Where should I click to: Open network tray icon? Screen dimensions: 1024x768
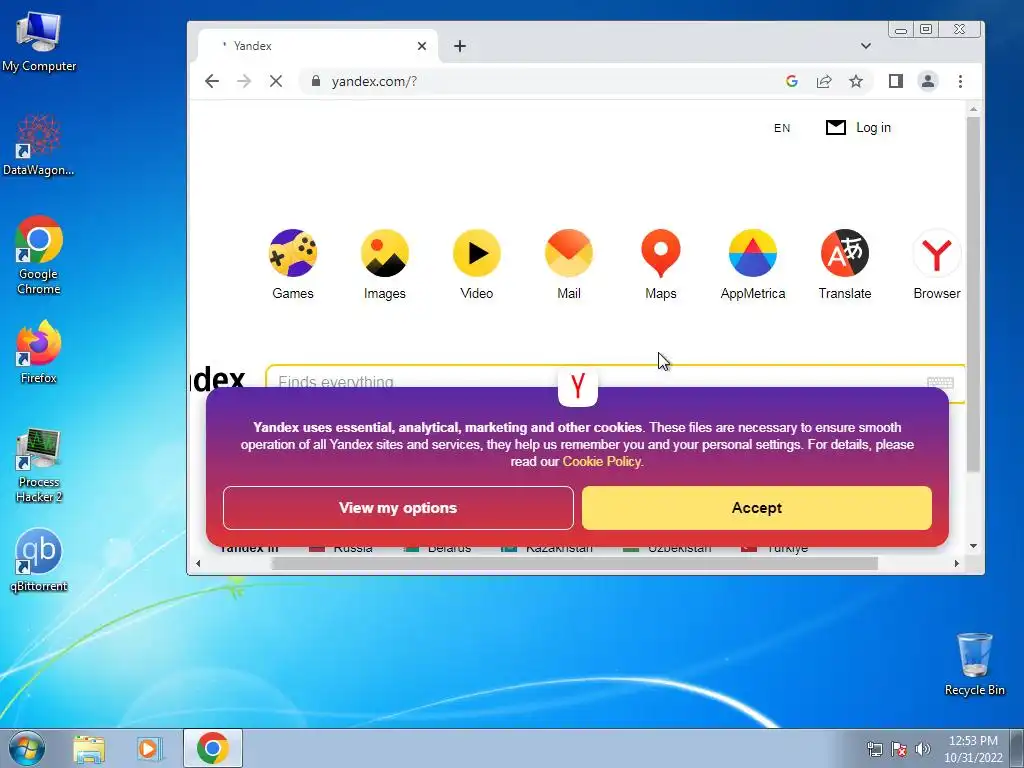(874, 749)
